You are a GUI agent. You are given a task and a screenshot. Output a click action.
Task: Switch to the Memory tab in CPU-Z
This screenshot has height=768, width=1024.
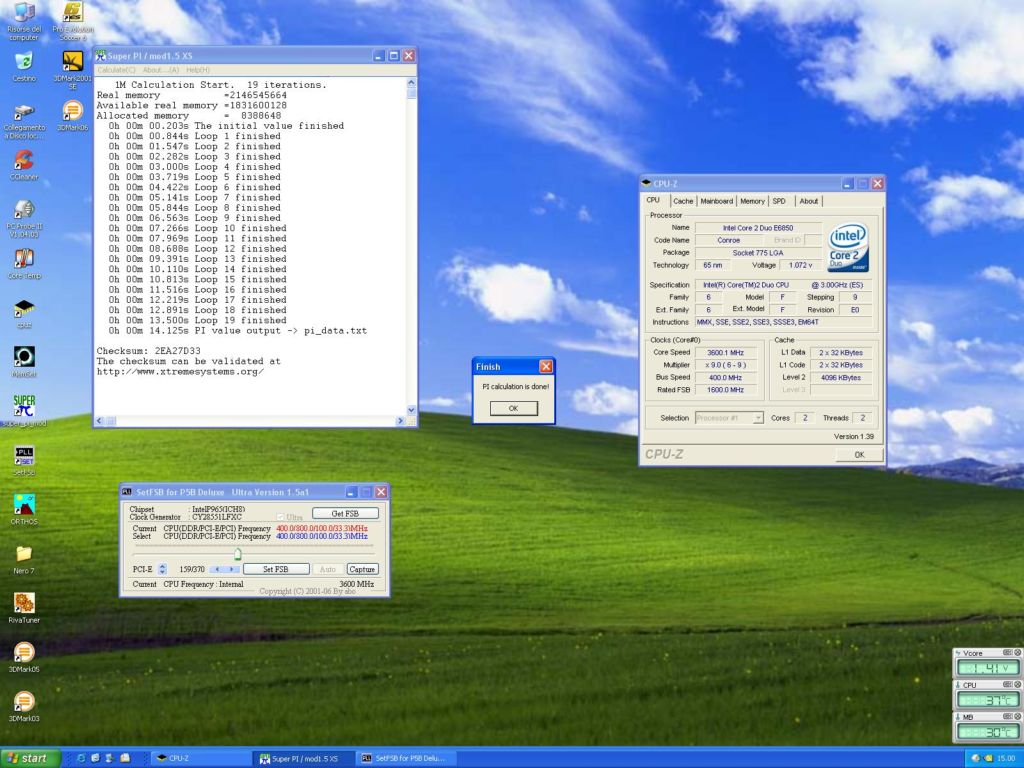(752, 201)
